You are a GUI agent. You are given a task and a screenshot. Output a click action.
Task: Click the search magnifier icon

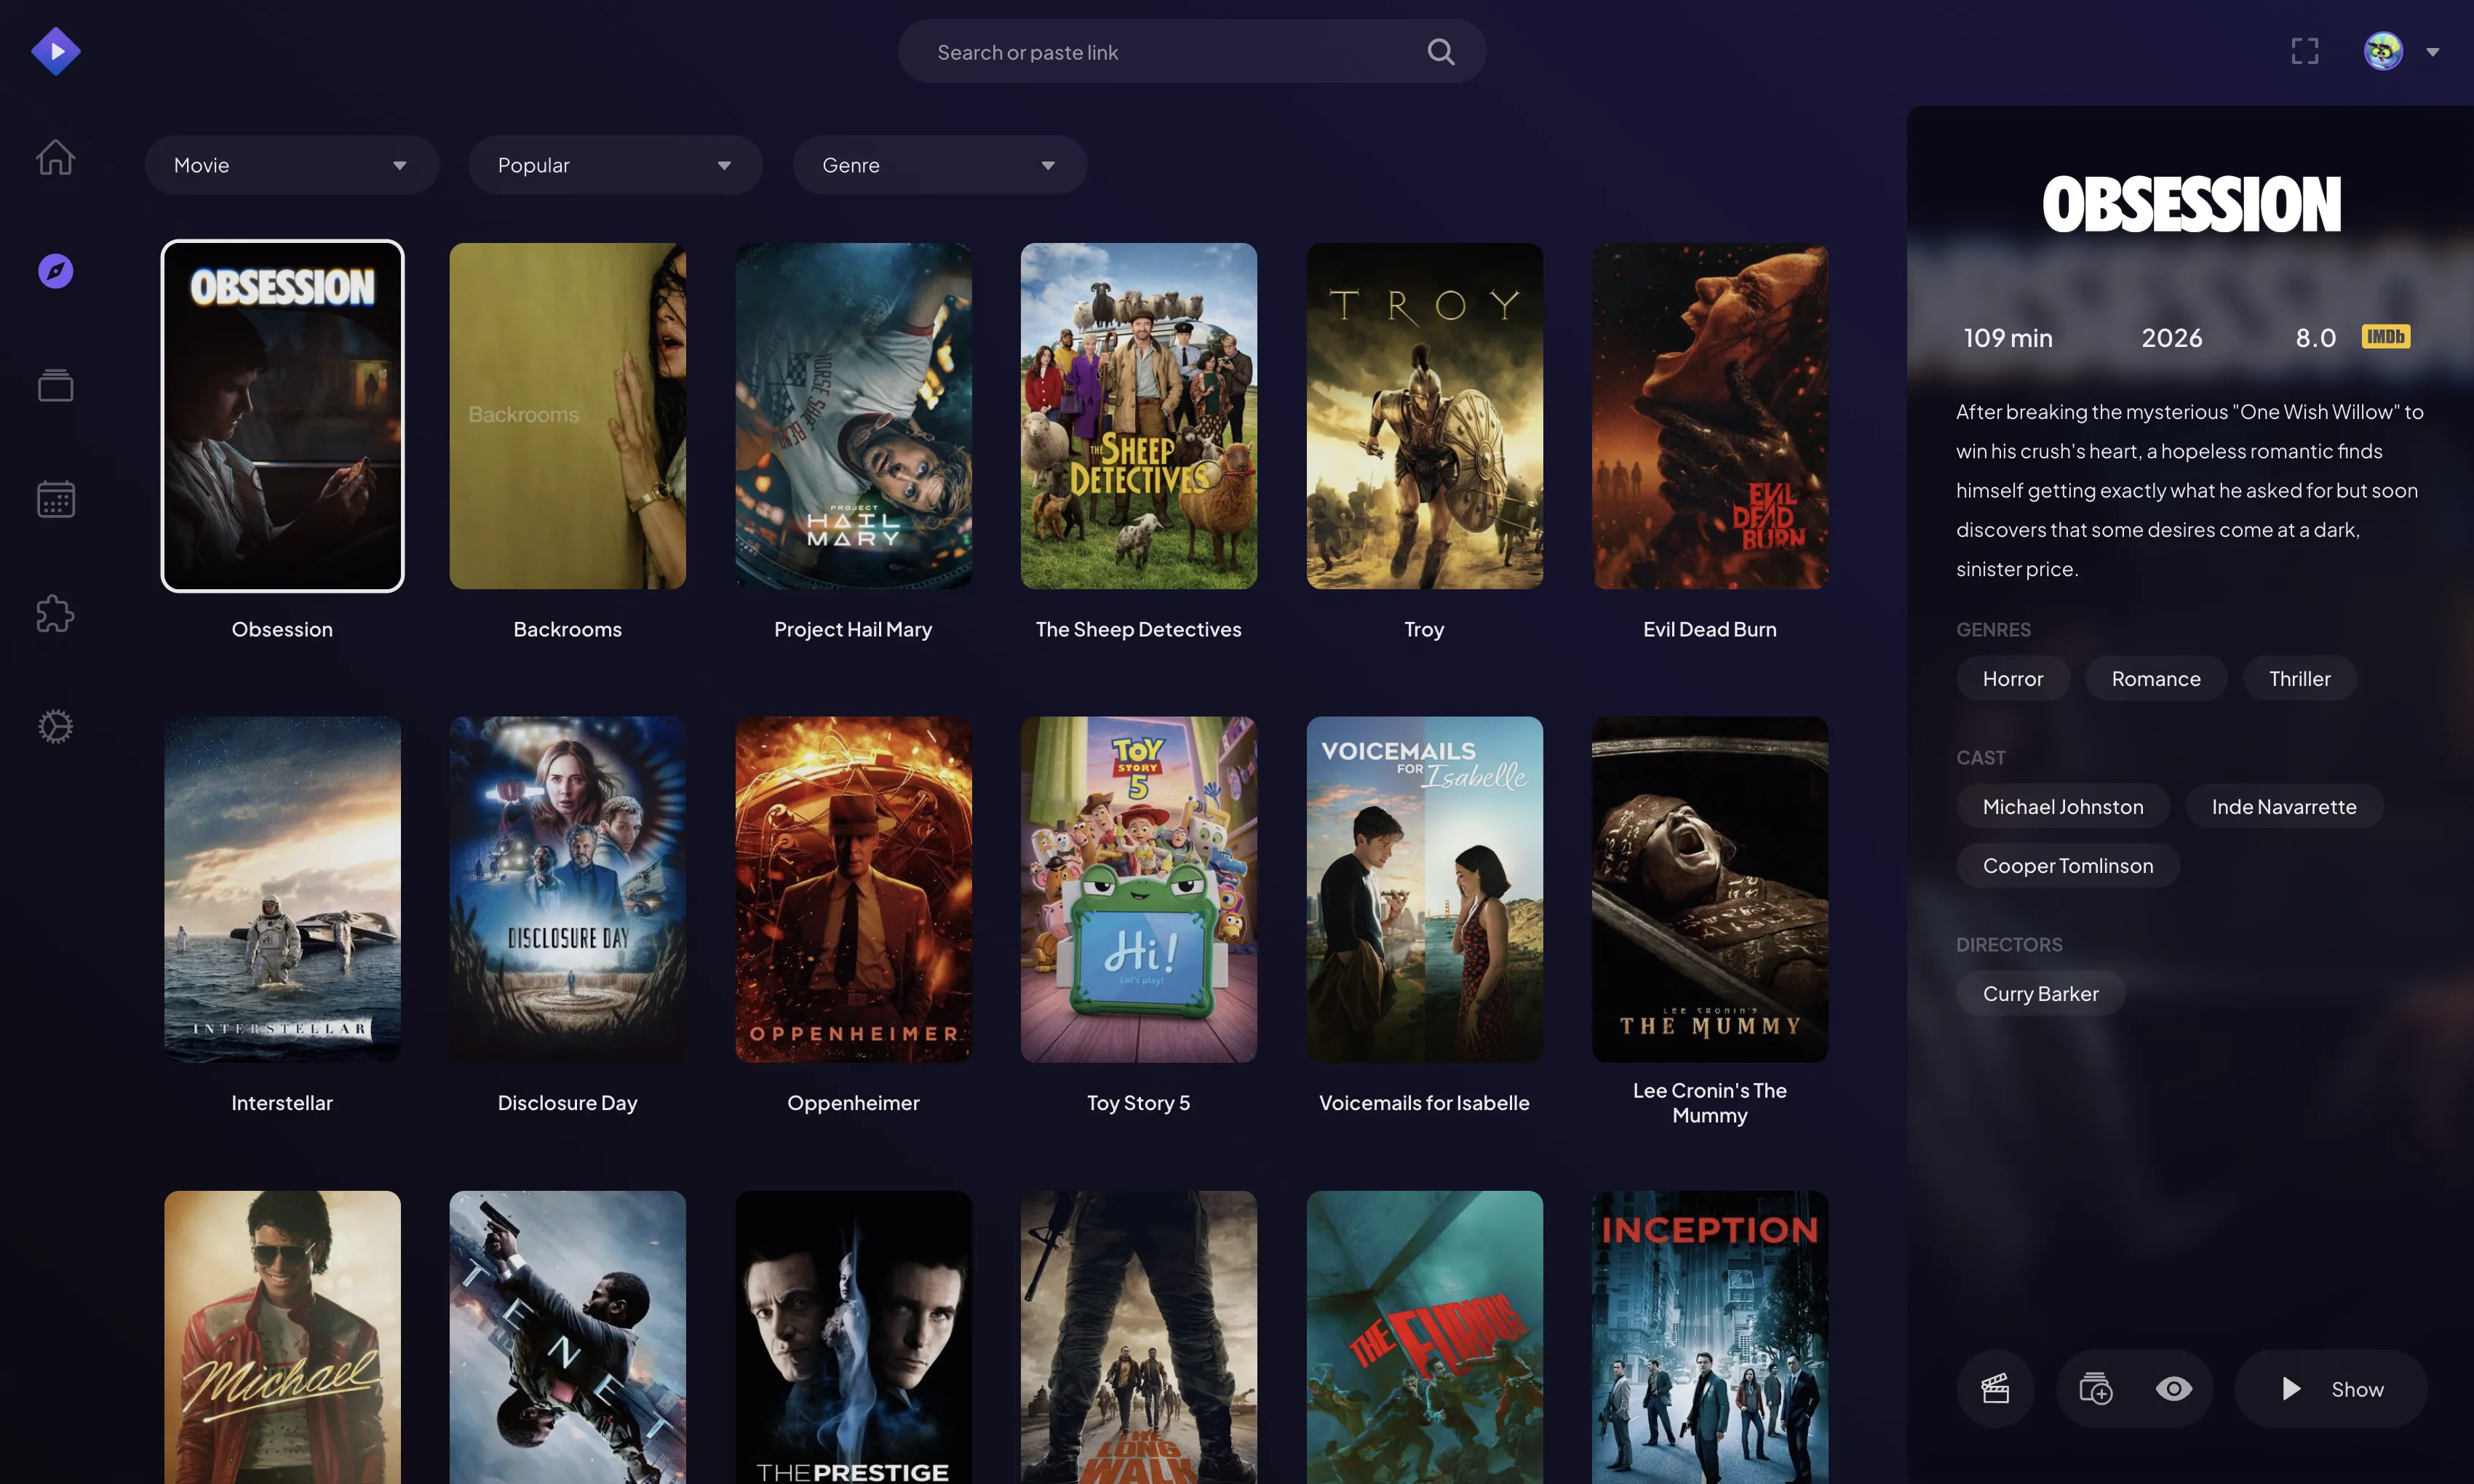click(x=1441, y=52)
